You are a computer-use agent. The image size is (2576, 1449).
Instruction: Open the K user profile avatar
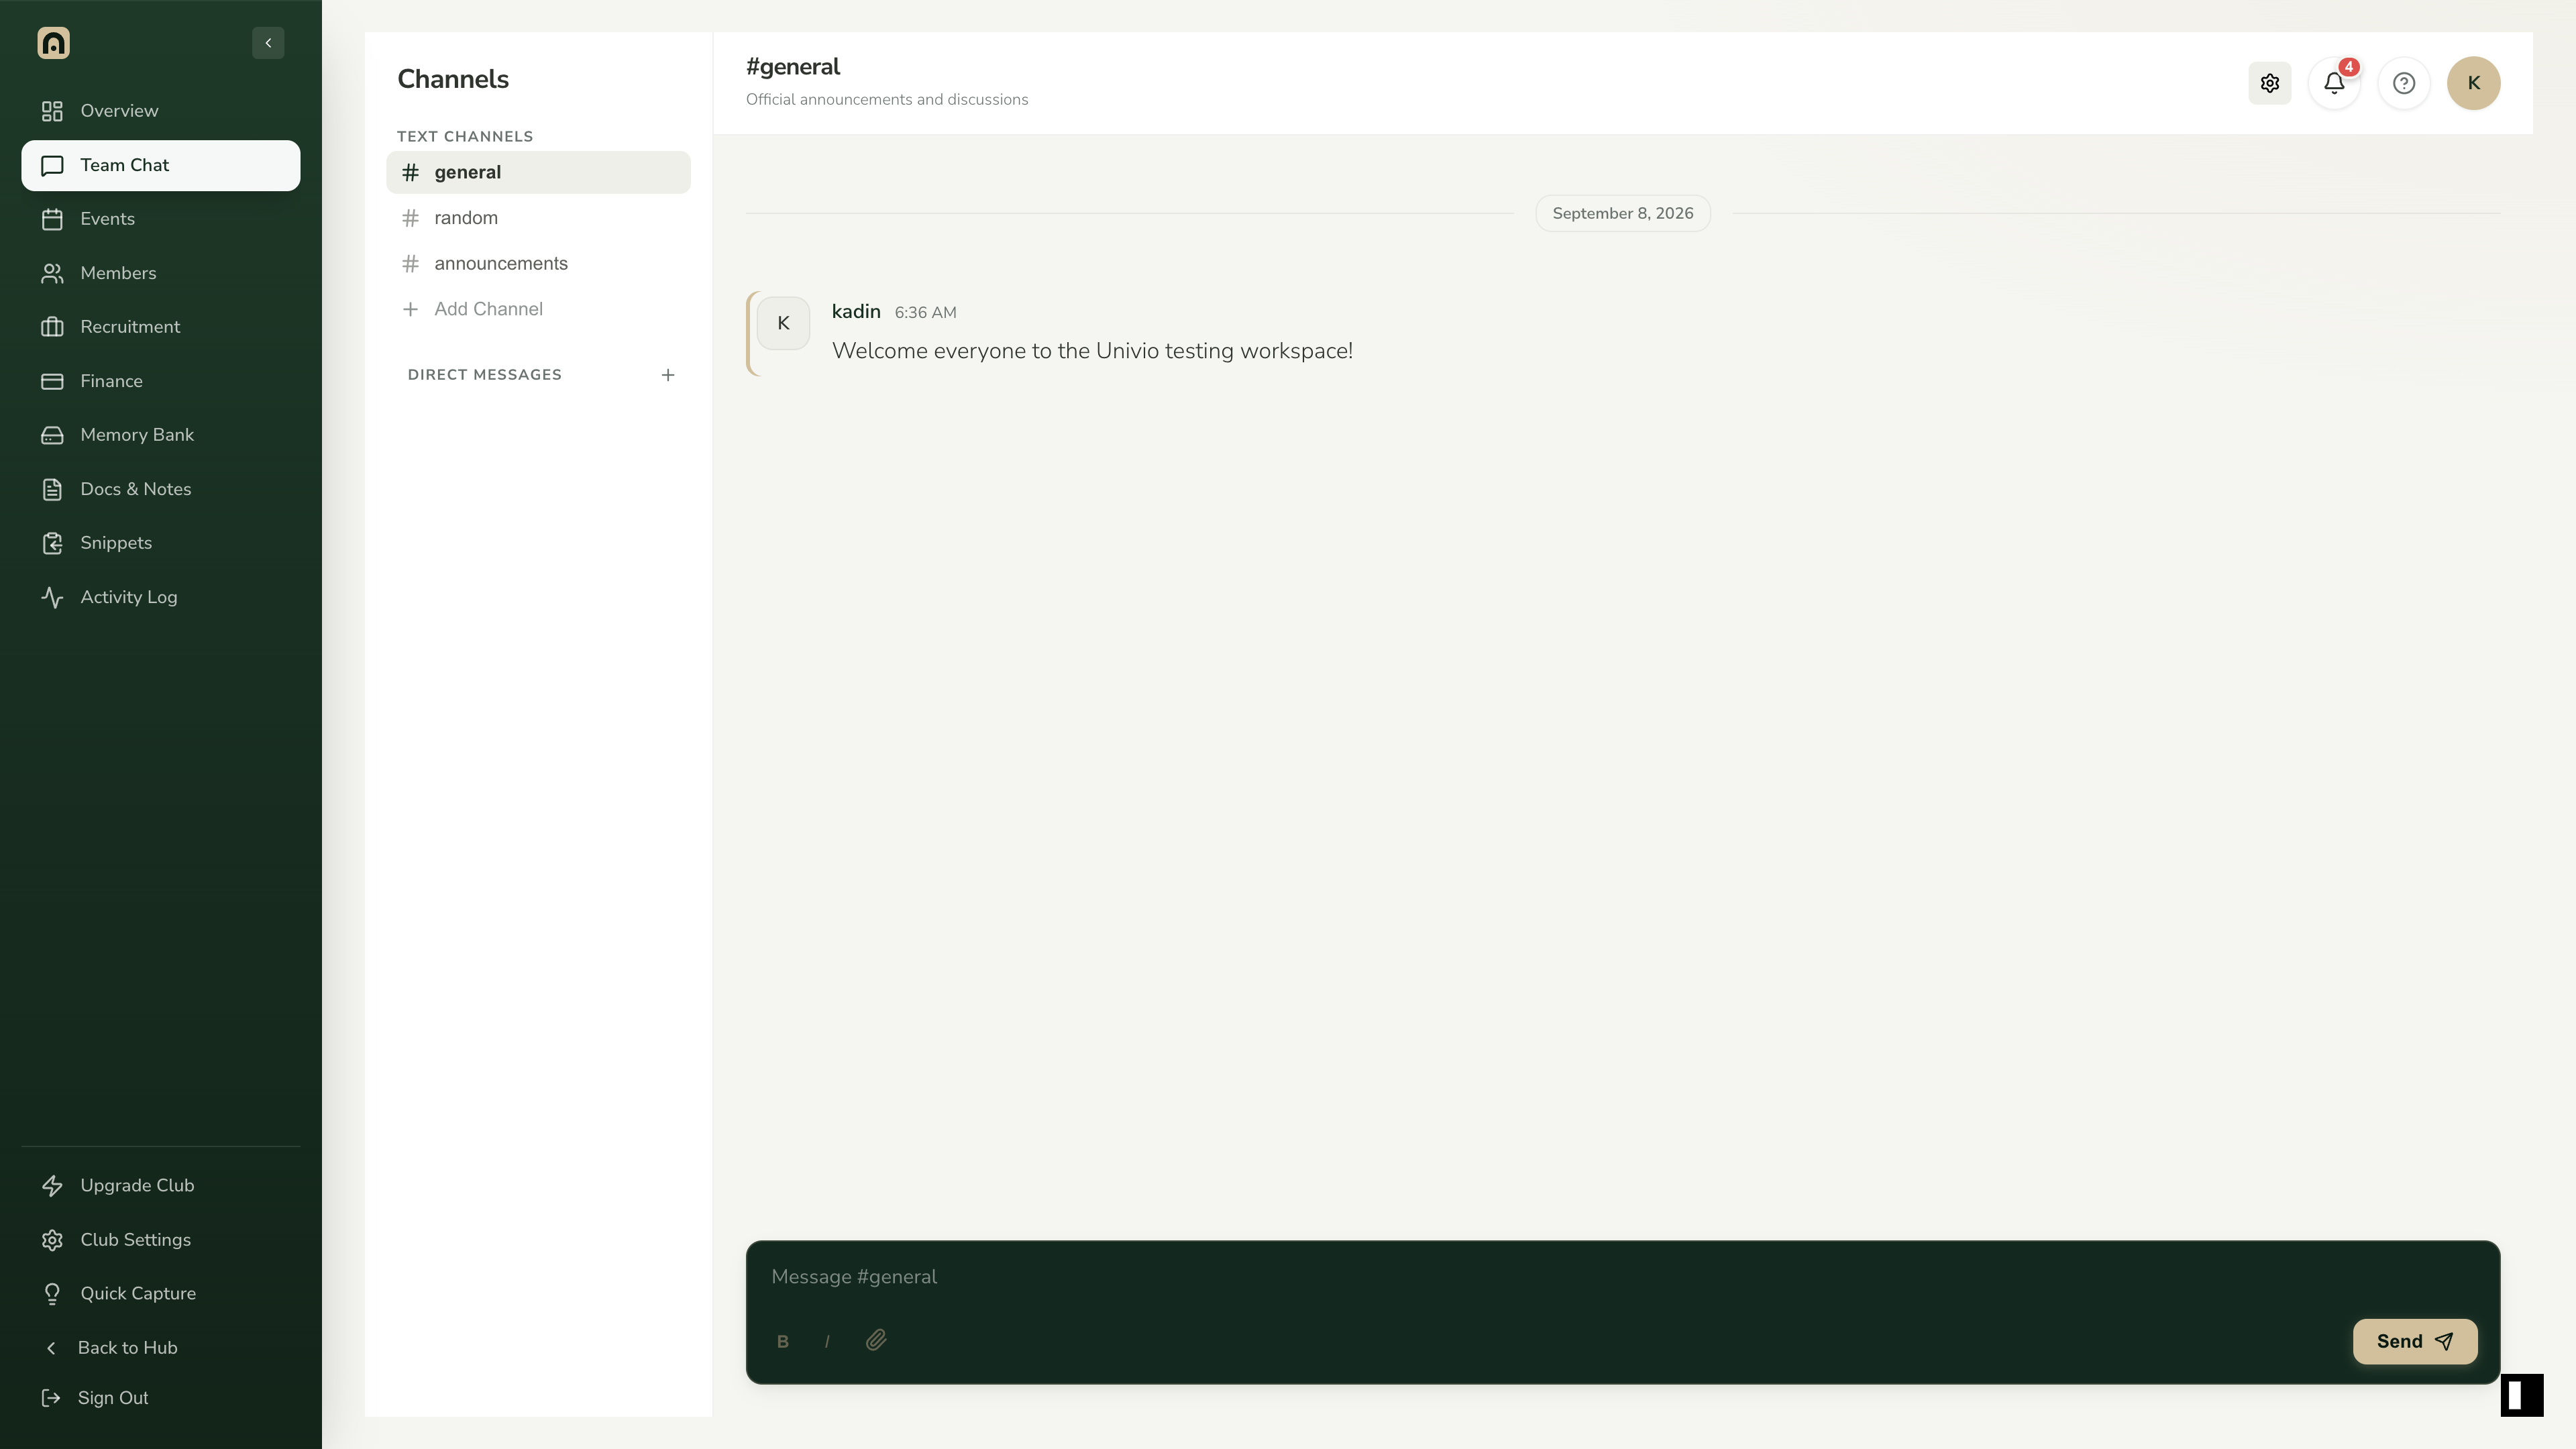tap(2473, 83)
